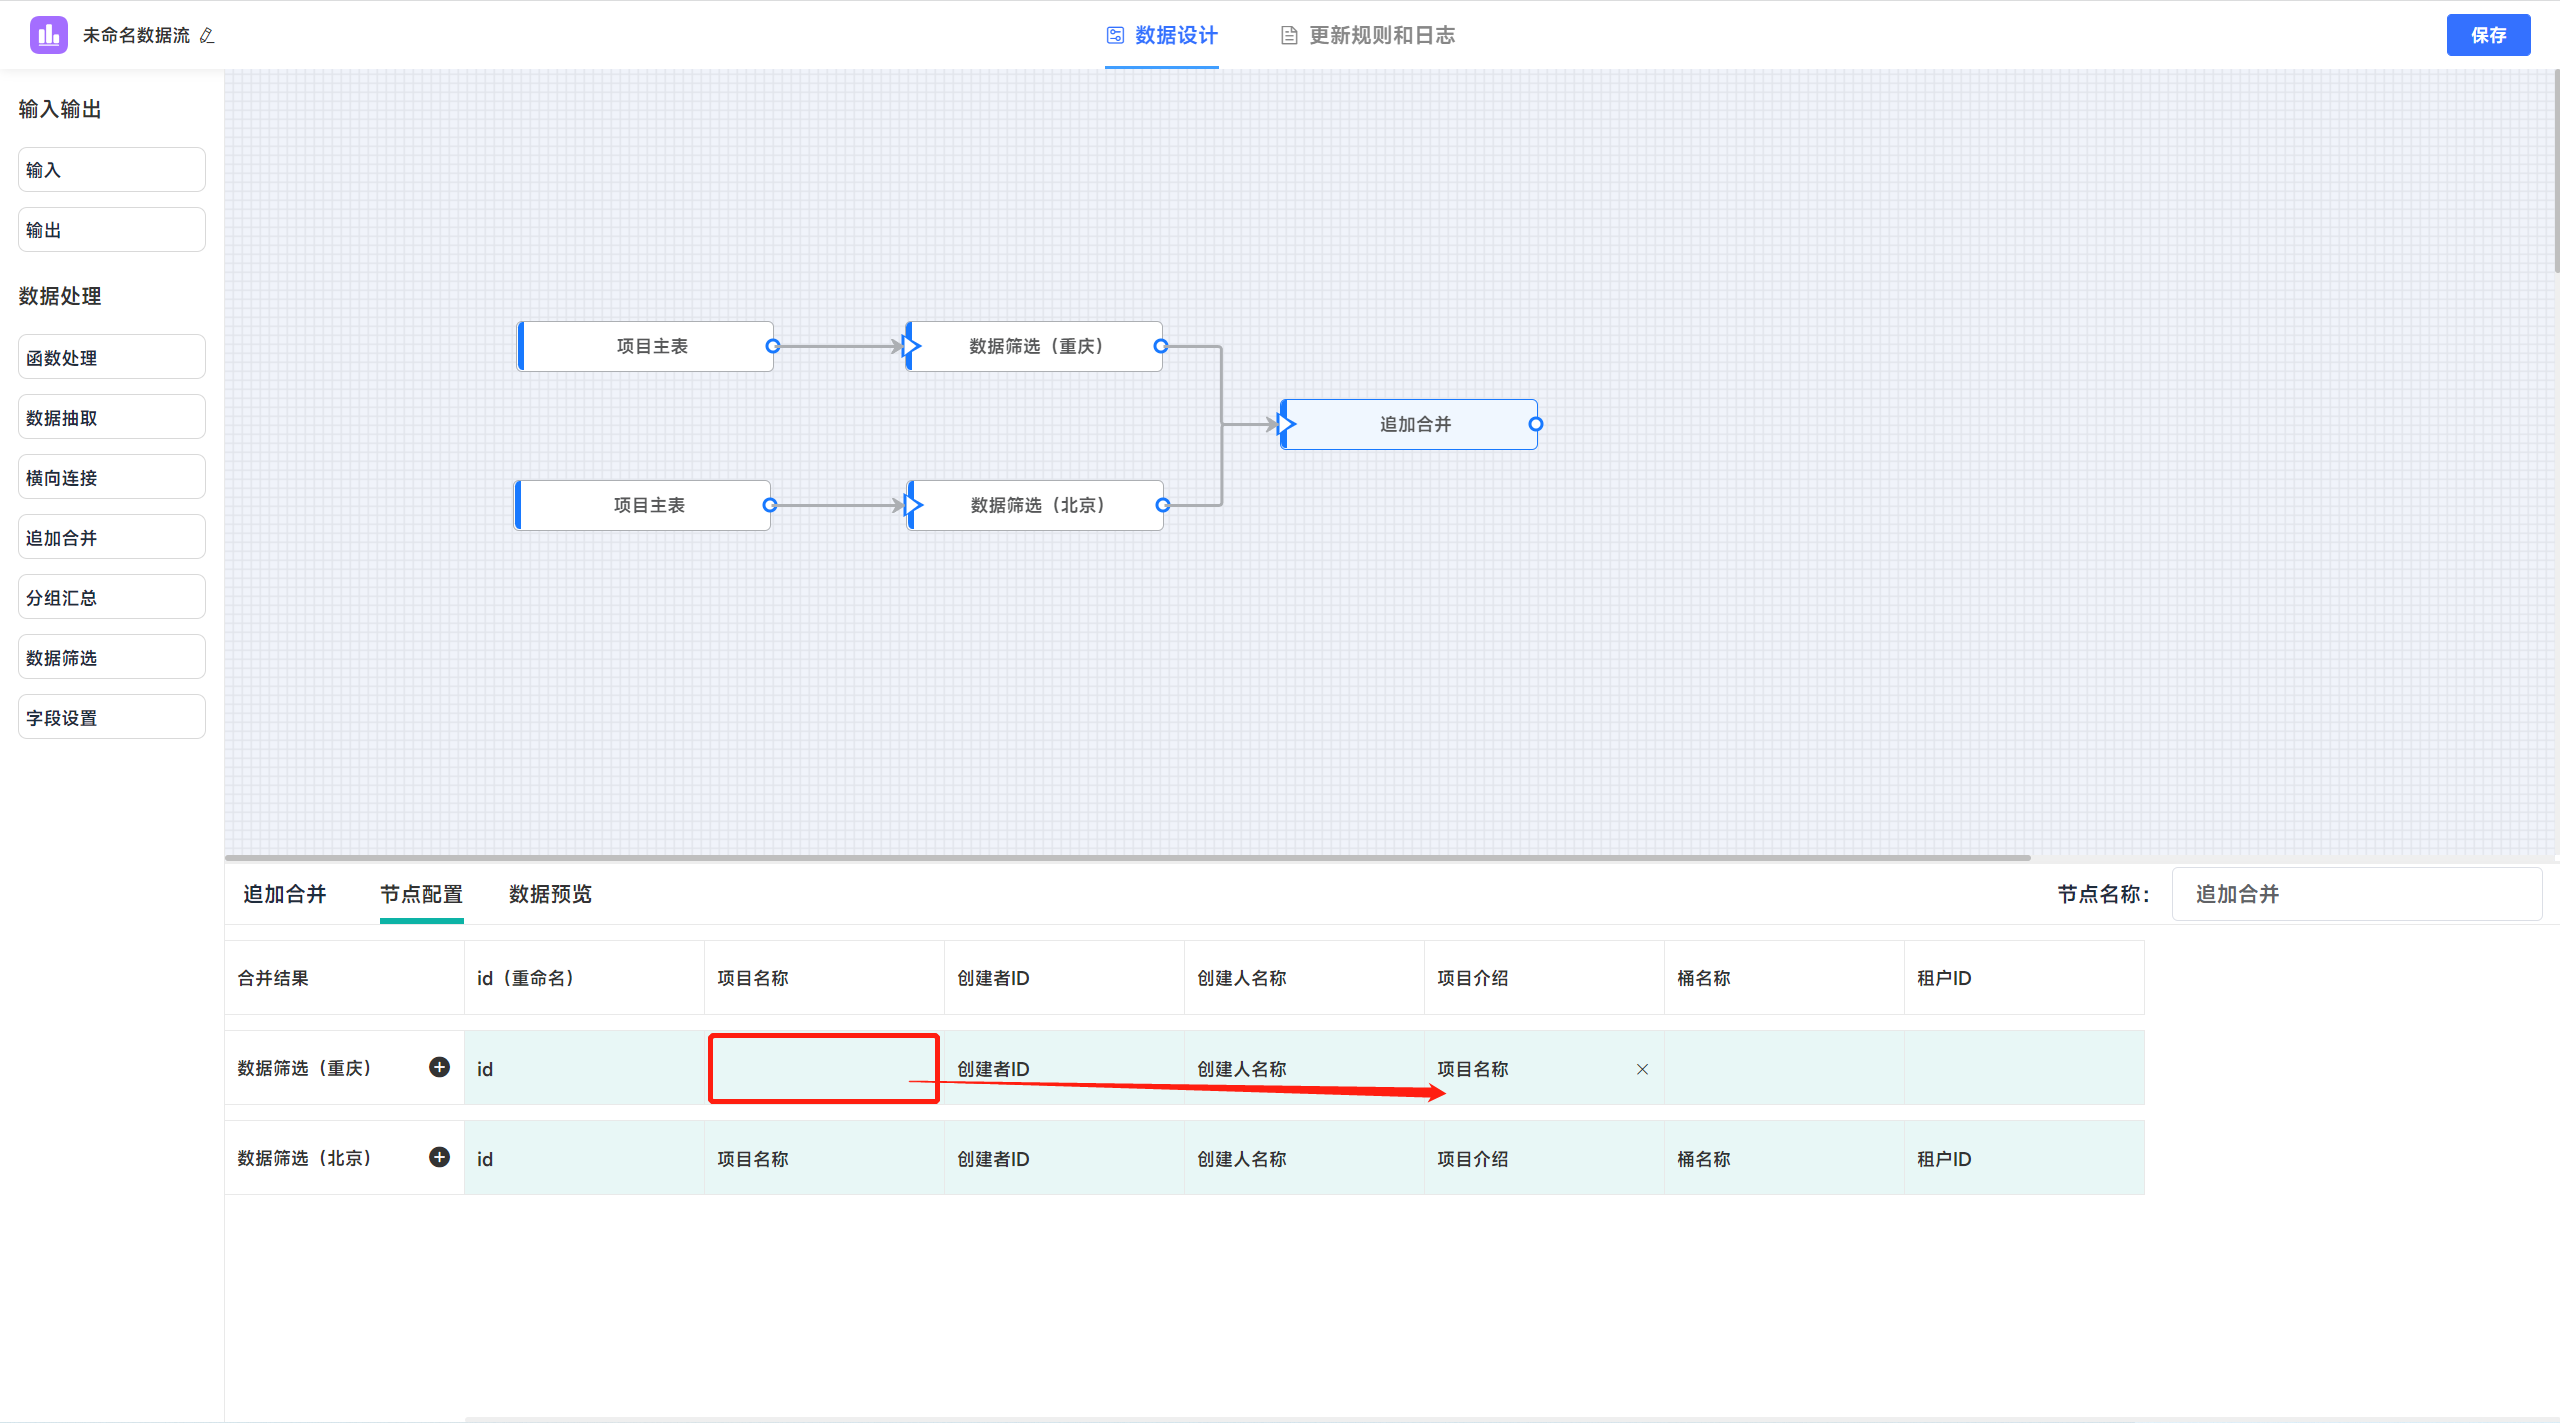Click the 节点名称 input field
The height and width of the screenshot is (1423, 2560).
point(2356,894)
